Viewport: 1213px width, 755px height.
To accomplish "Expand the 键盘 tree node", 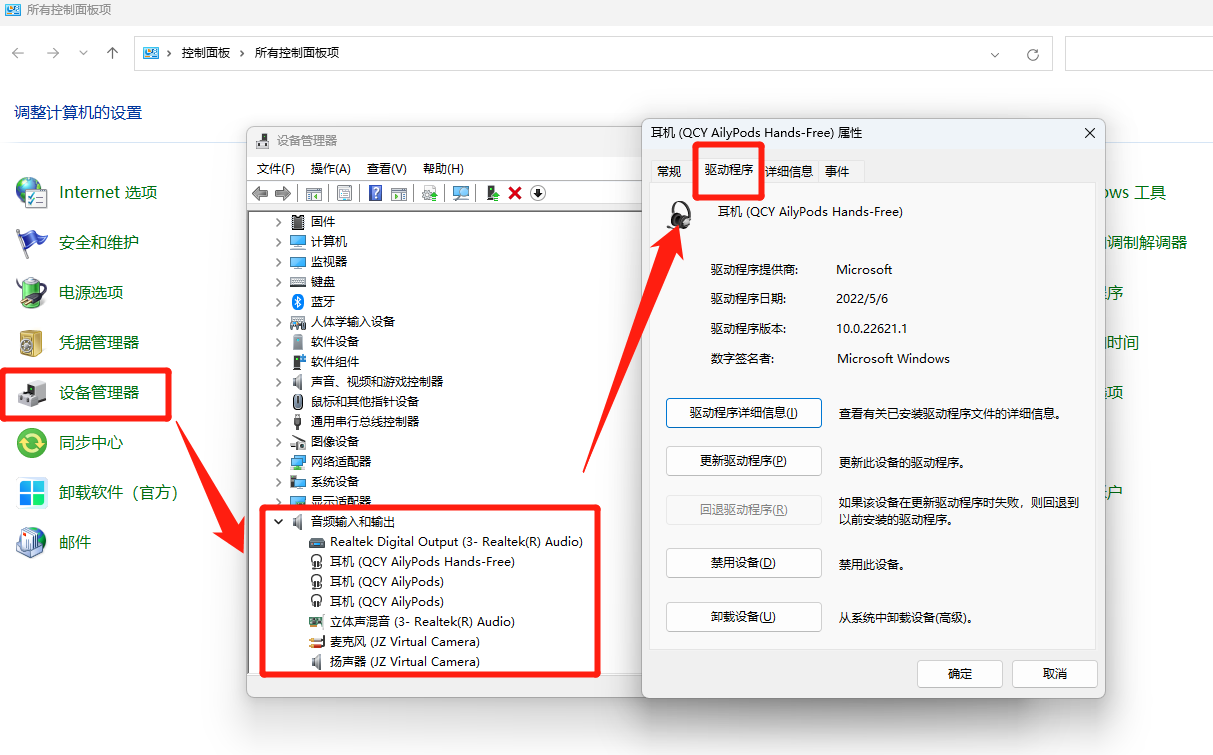I will [x=279, y=281].
